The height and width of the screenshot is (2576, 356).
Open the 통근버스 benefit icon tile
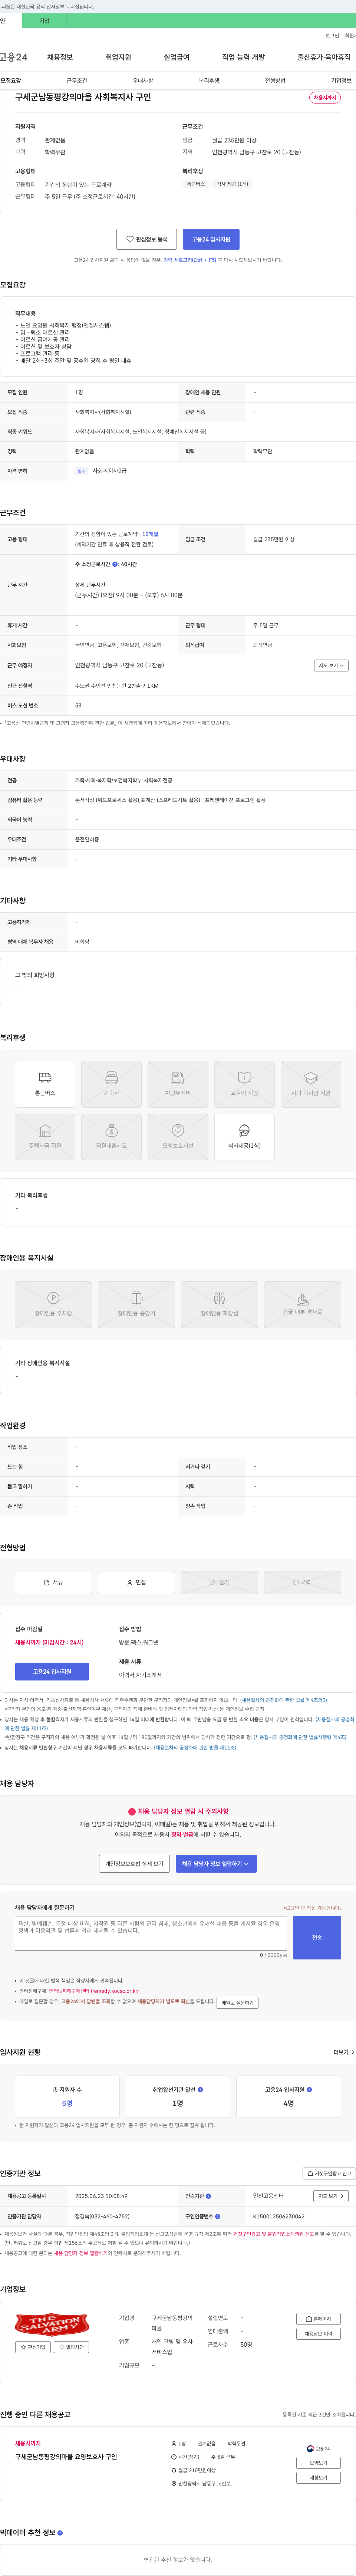[x=45, y=1084]
